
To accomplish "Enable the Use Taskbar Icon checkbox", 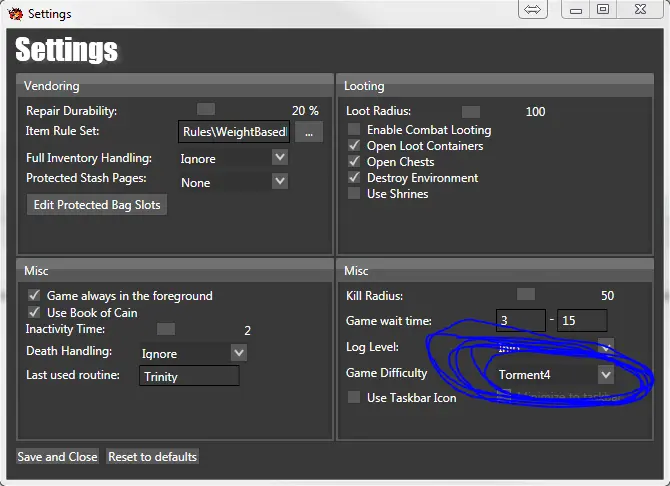I will pos(354,398).
